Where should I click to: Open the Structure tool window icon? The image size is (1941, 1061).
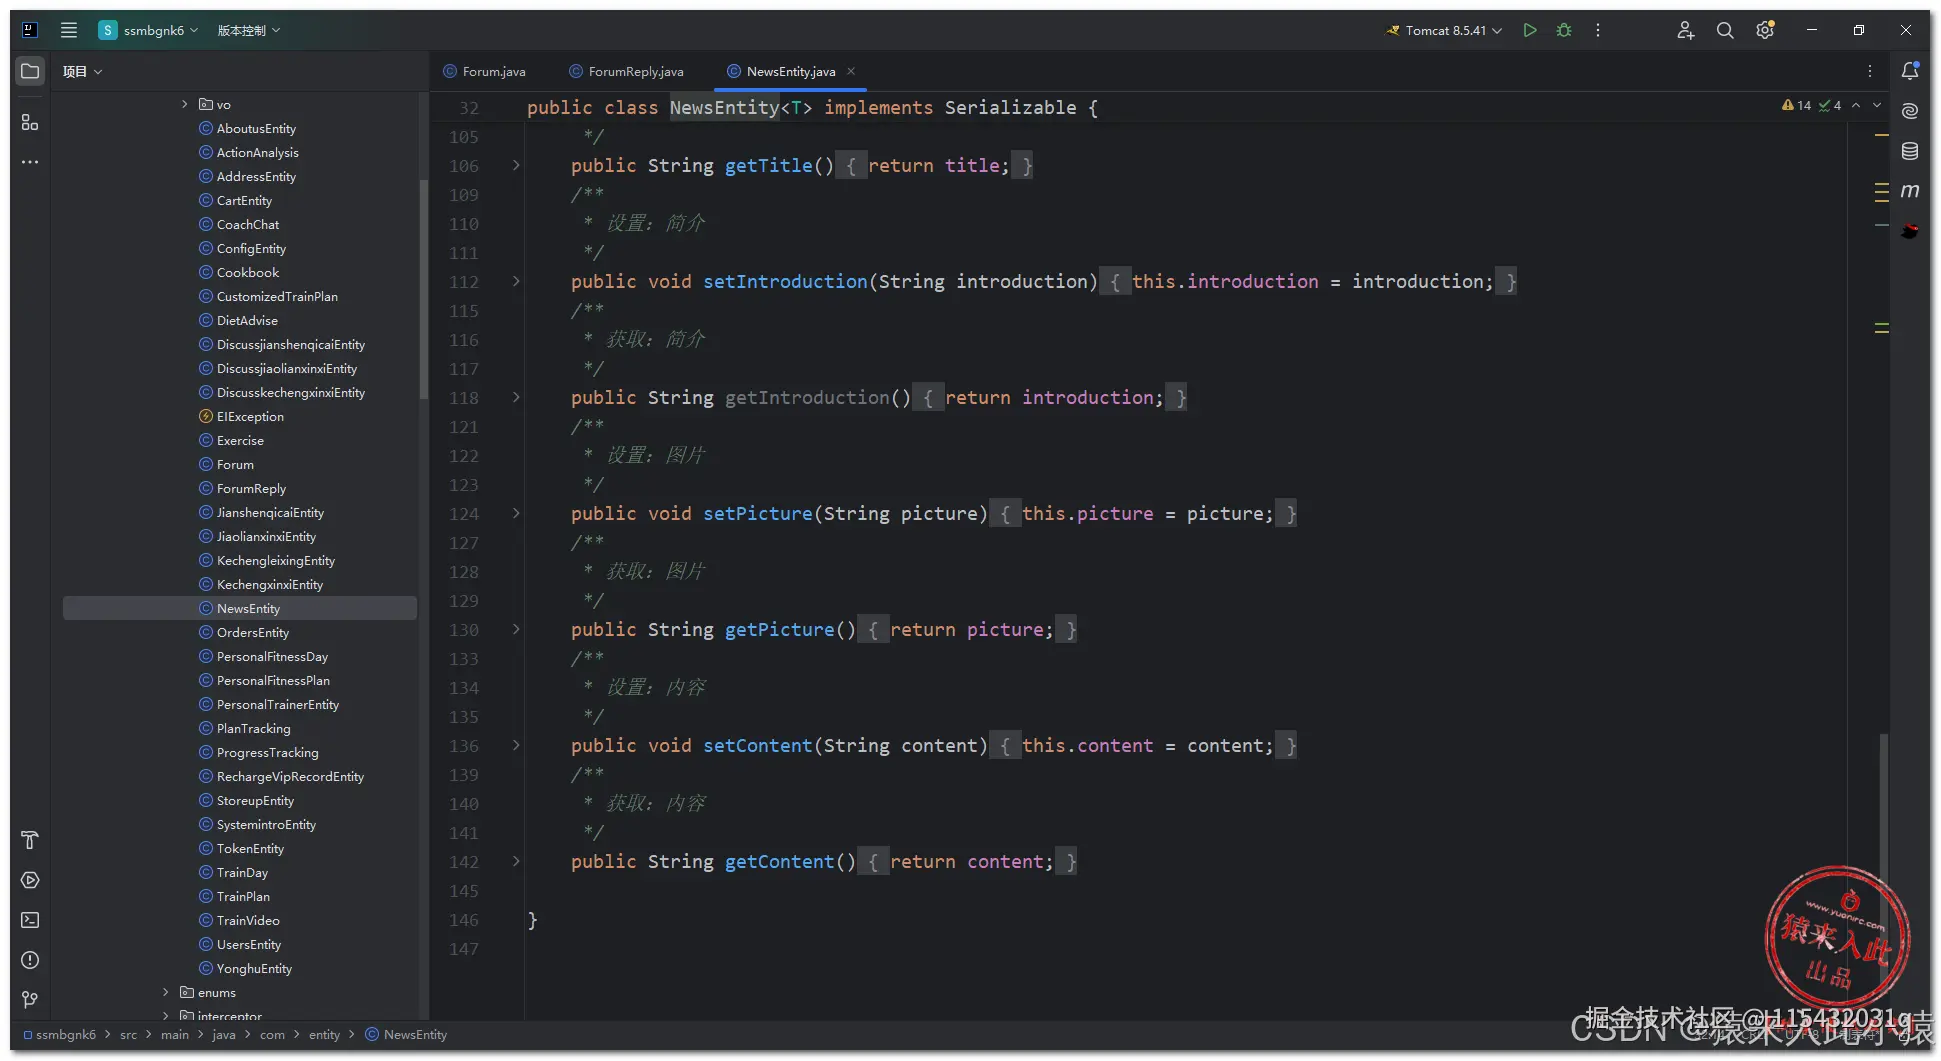coord(30,122)
